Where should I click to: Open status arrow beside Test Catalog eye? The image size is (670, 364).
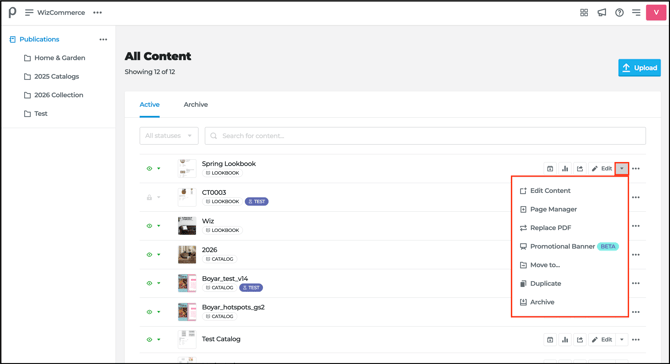tap(159, 340)
